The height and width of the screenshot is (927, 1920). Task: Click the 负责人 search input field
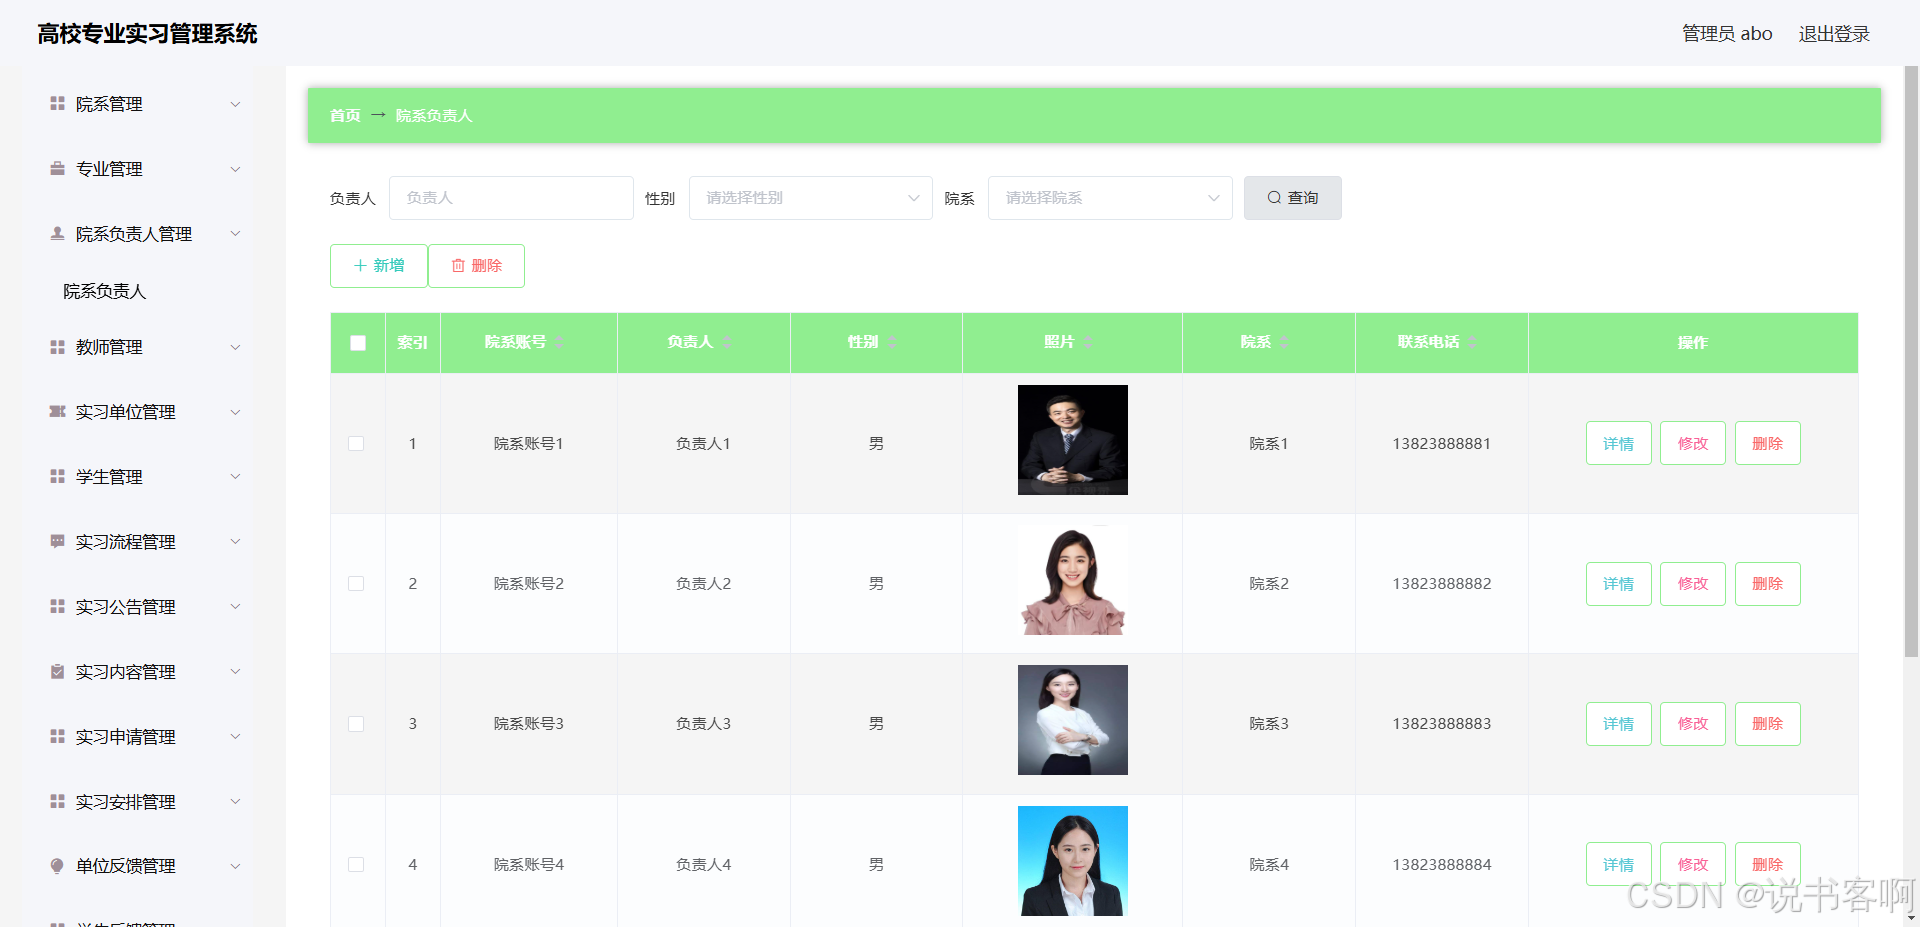[x=511, y=198]
